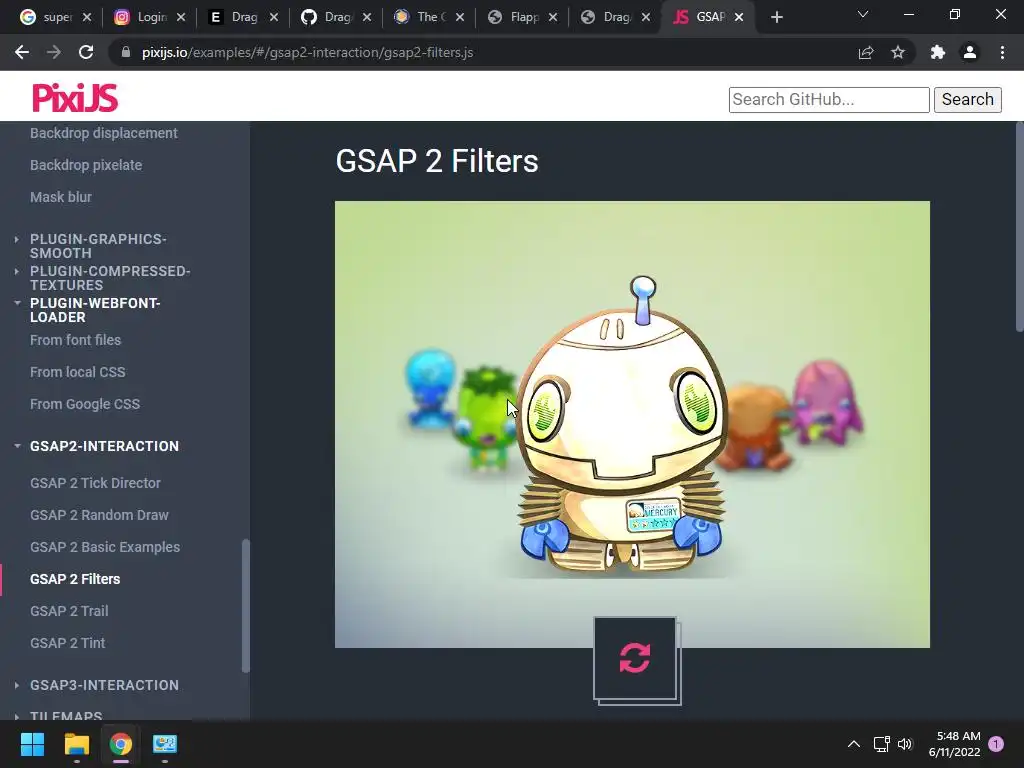Viewport: 1024px width, 768px height.
Task: Open From local CSS example
Action: [77, 372]
